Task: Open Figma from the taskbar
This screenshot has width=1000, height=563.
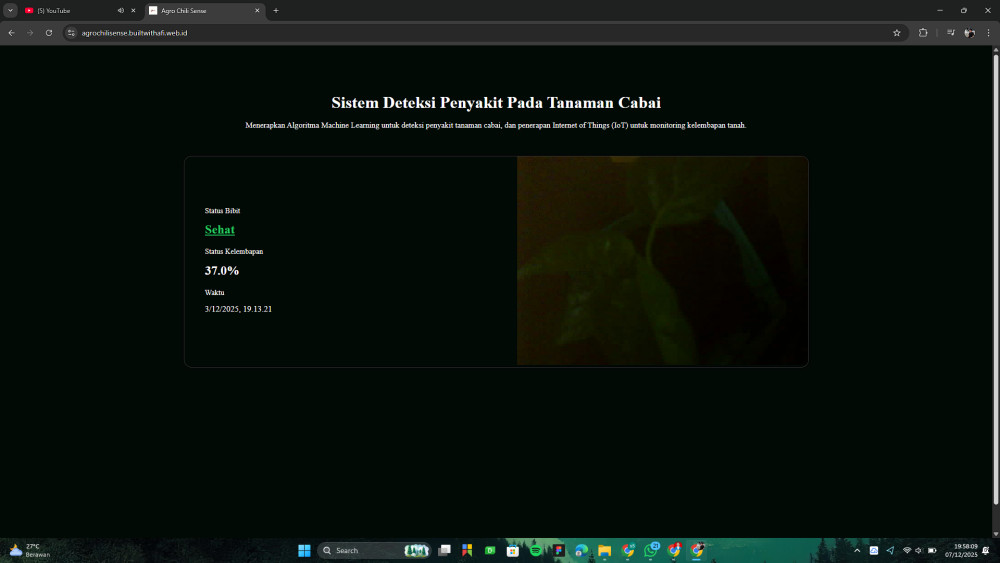Action: click(x=559, y=550)
